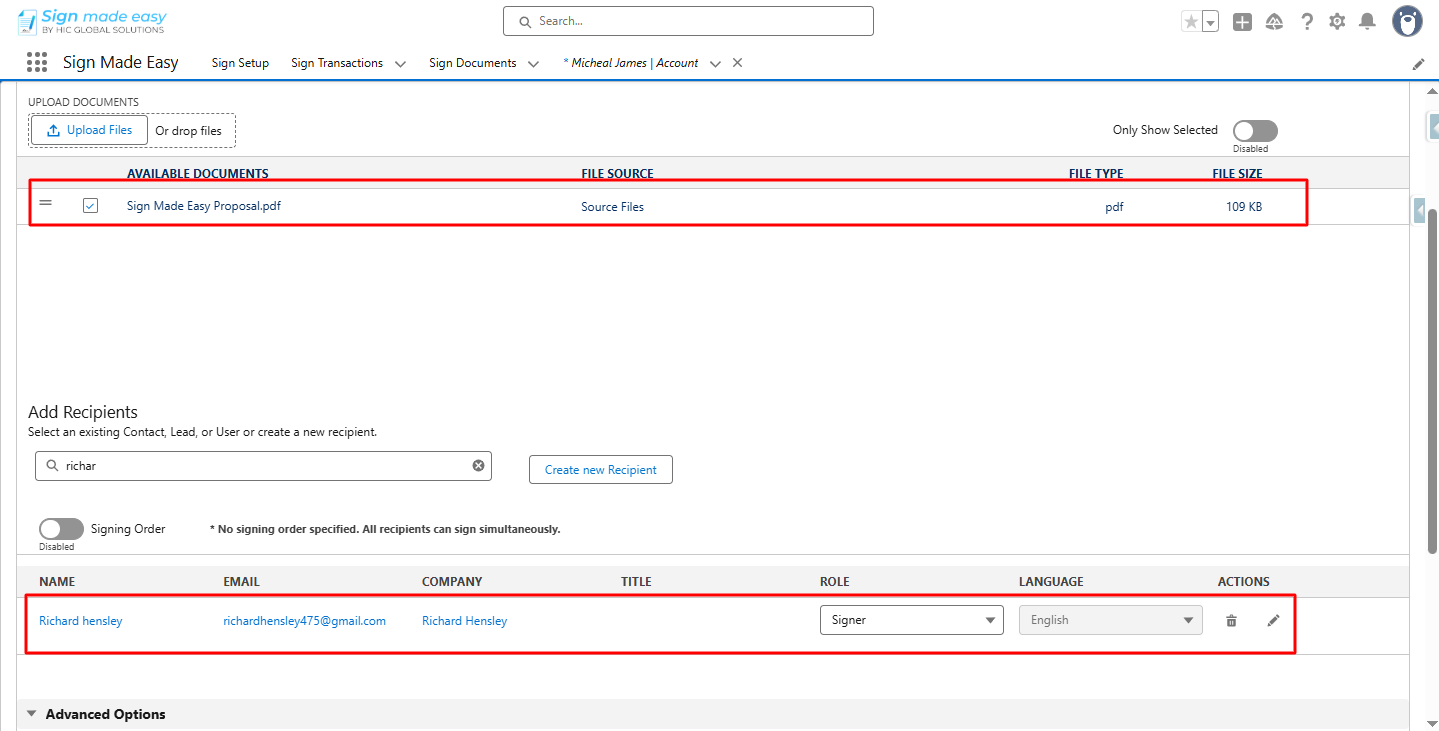Image resolution: width=1439 pixels, height=731 pixels.
Task: Clear the recipient search field
Action: 478,465
